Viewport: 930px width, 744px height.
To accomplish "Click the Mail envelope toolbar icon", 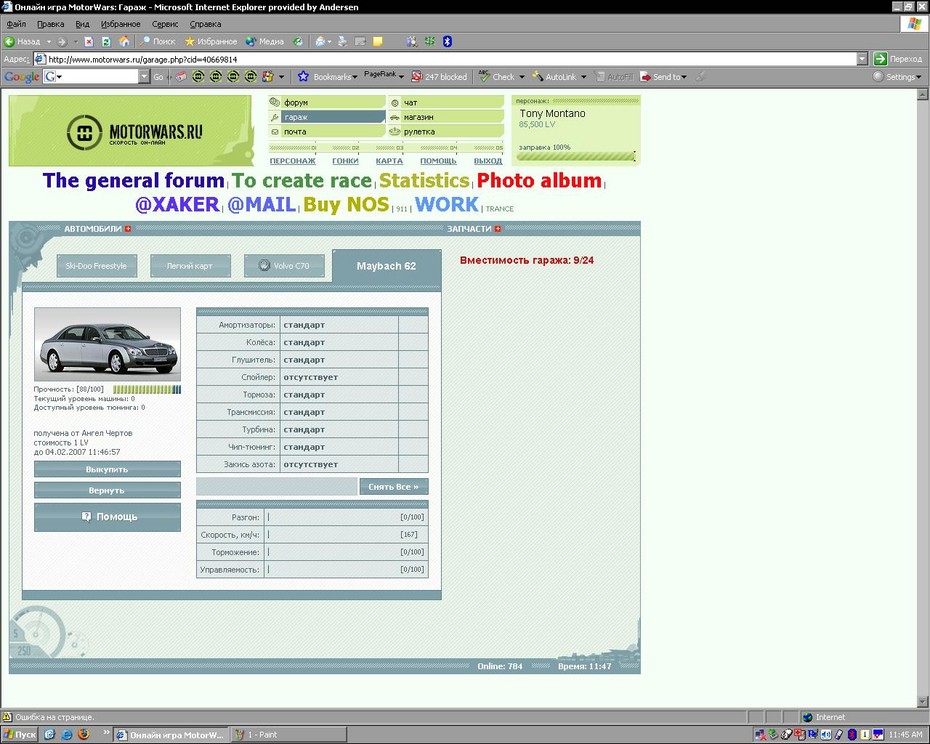I will click(x=321, y=42).
